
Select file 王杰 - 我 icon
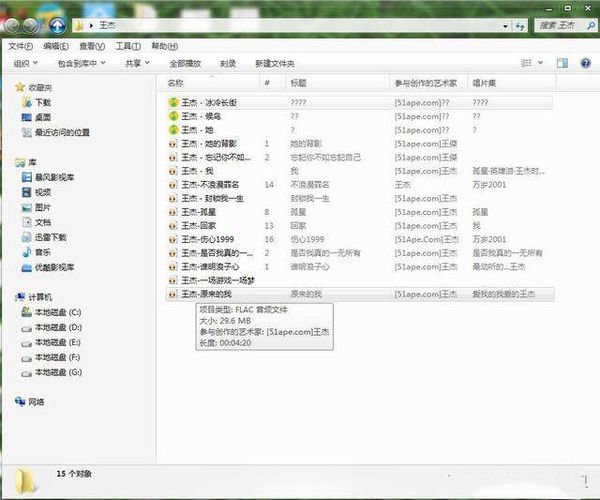[173, 171]
